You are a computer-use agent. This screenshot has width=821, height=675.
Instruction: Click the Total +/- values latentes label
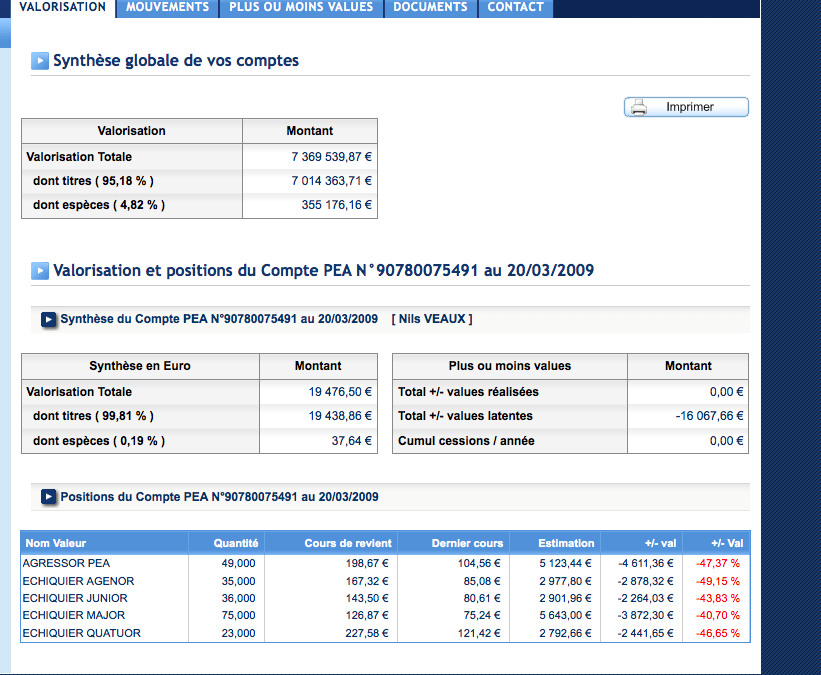465,416
